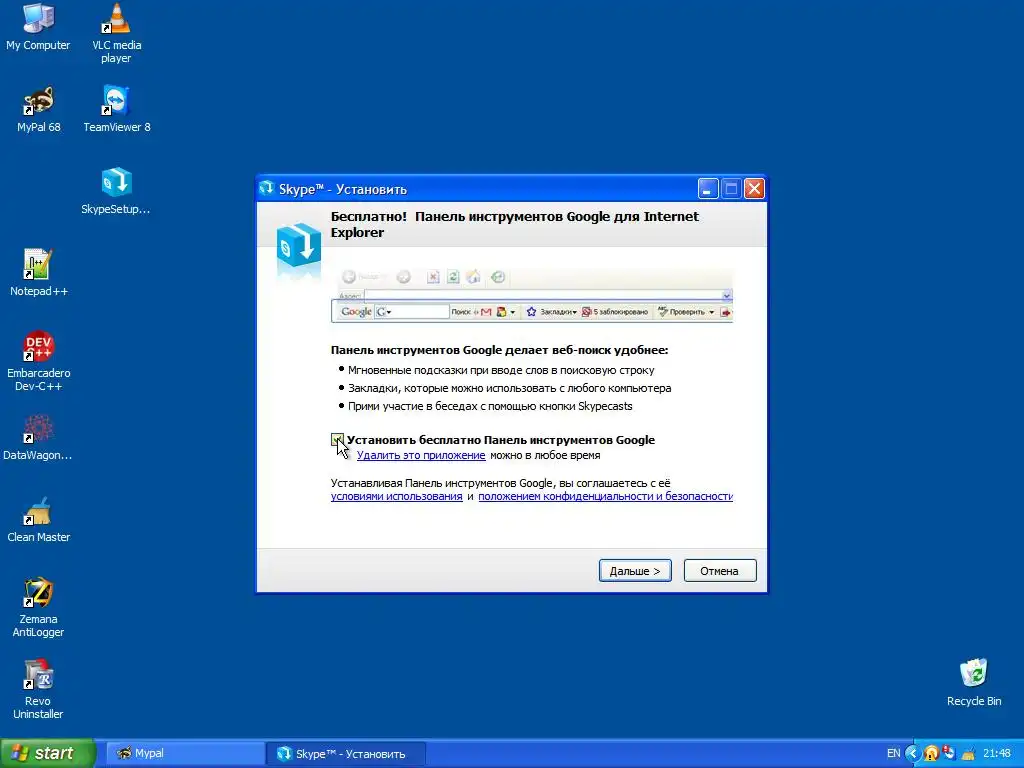Image resolution: width=1024 pixels, height=768 pixels.
Task: Click the "Дальше >" button
Action: click(635, 571)
